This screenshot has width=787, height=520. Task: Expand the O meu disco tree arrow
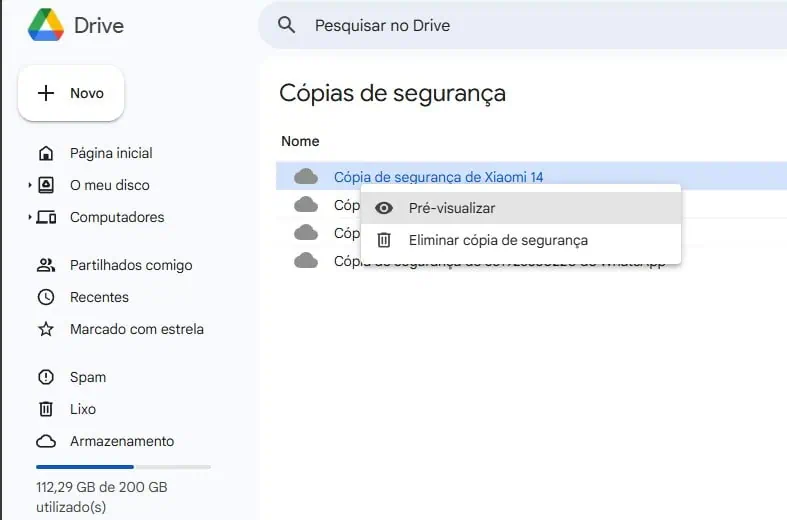(x=30, y=185)
